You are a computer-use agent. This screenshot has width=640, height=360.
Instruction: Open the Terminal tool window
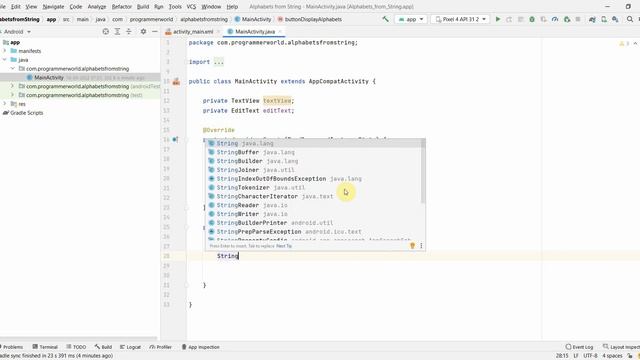(45, 347)
